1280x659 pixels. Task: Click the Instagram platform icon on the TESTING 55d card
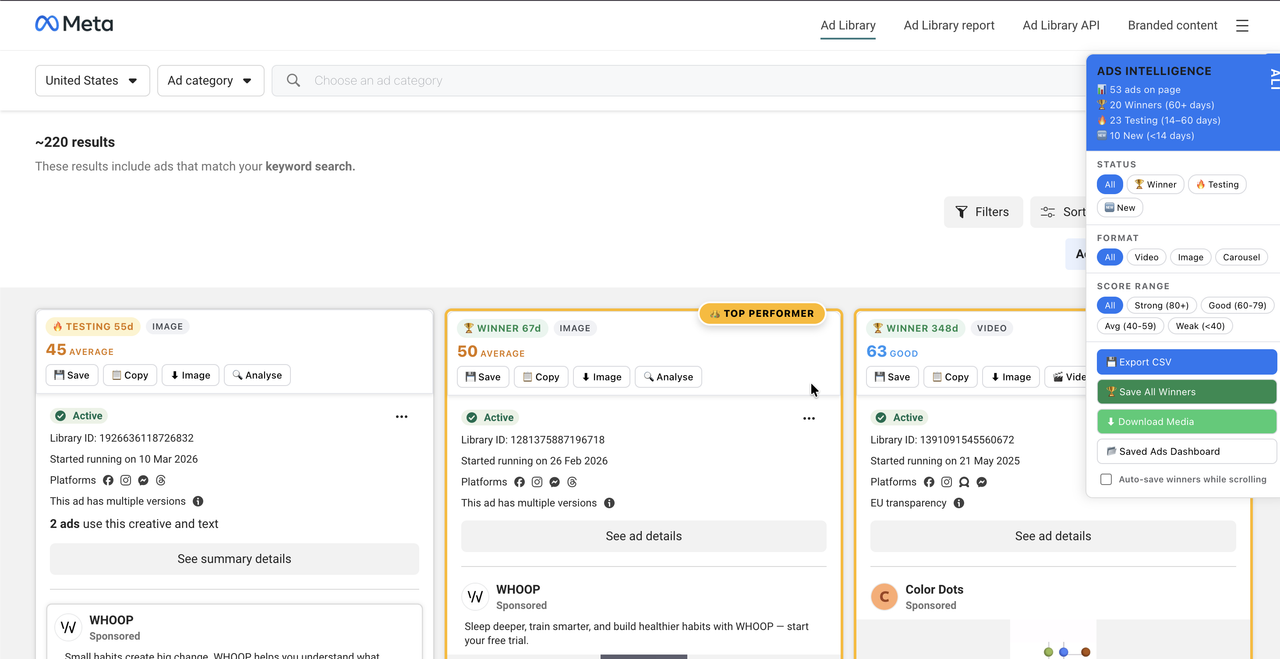click(x=126, y=480)
